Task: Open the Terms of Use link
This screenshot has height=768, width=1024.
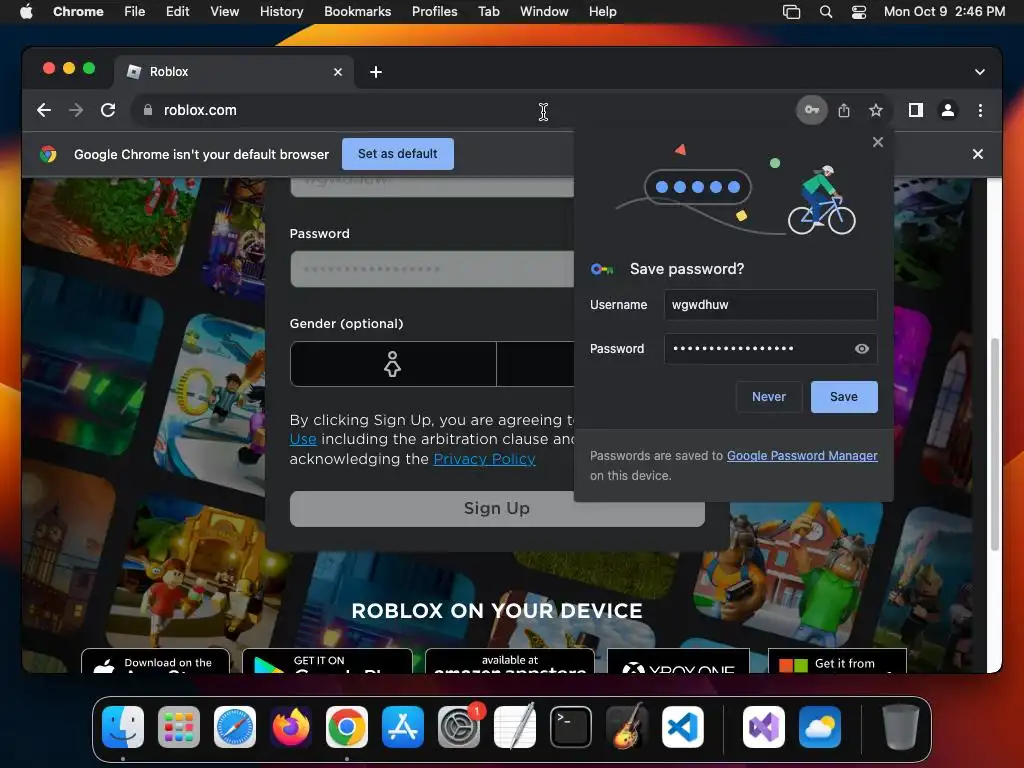Action: [x=303, y=439]
